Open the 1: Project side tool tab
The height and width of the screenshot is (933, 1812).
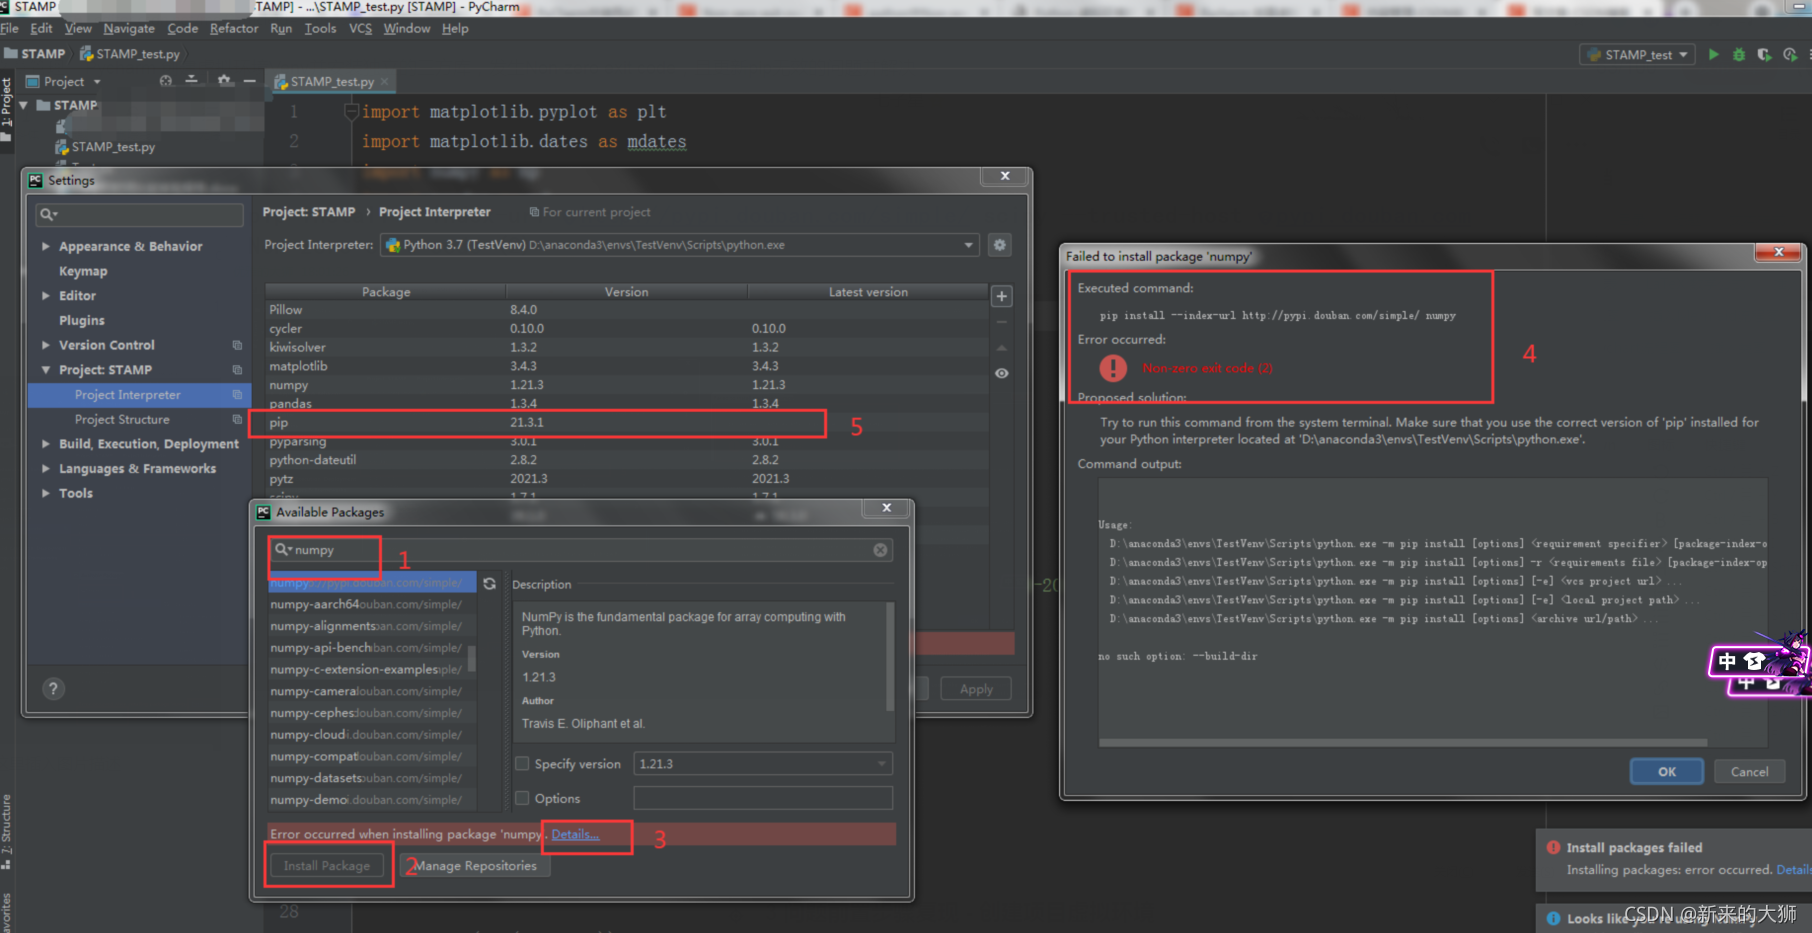[6, 108]
